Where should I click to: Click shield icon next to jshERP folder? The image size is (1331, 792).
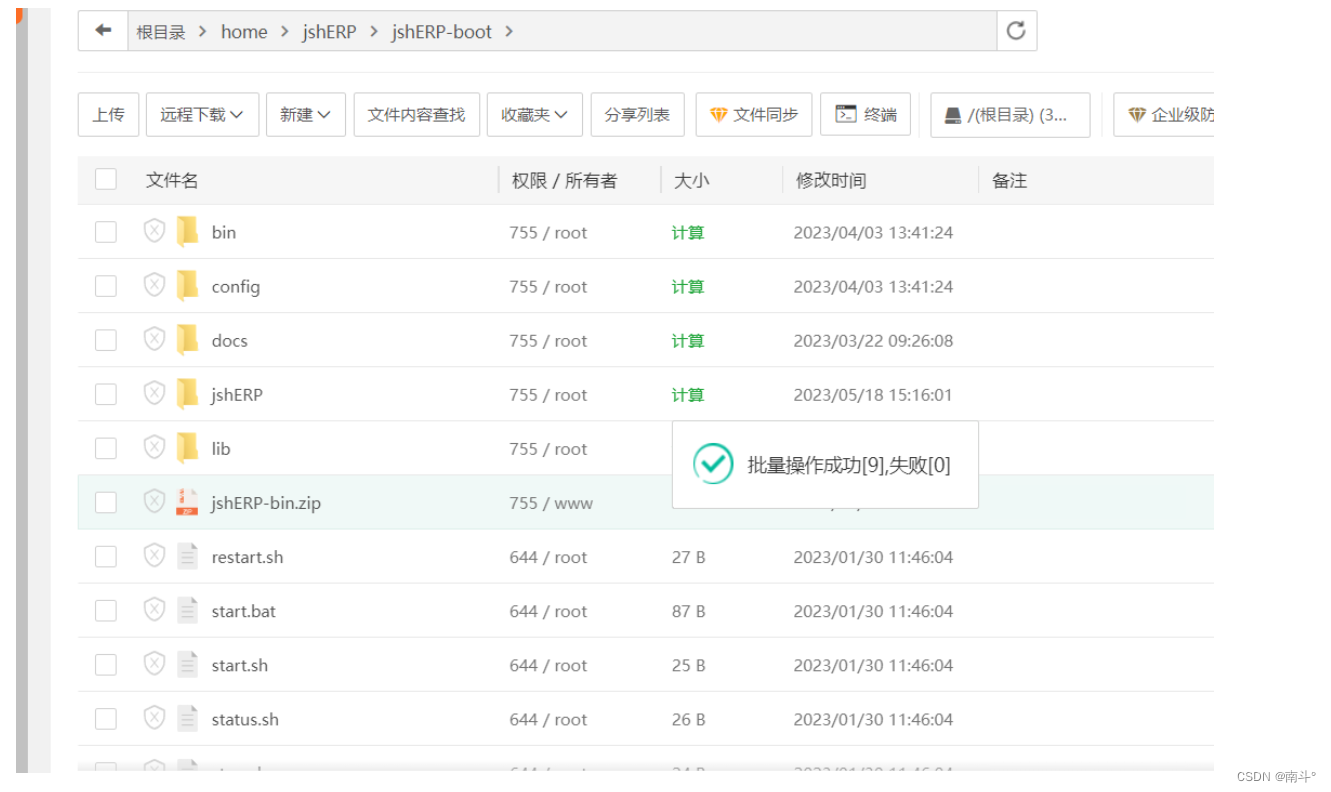tap(154, 394)
